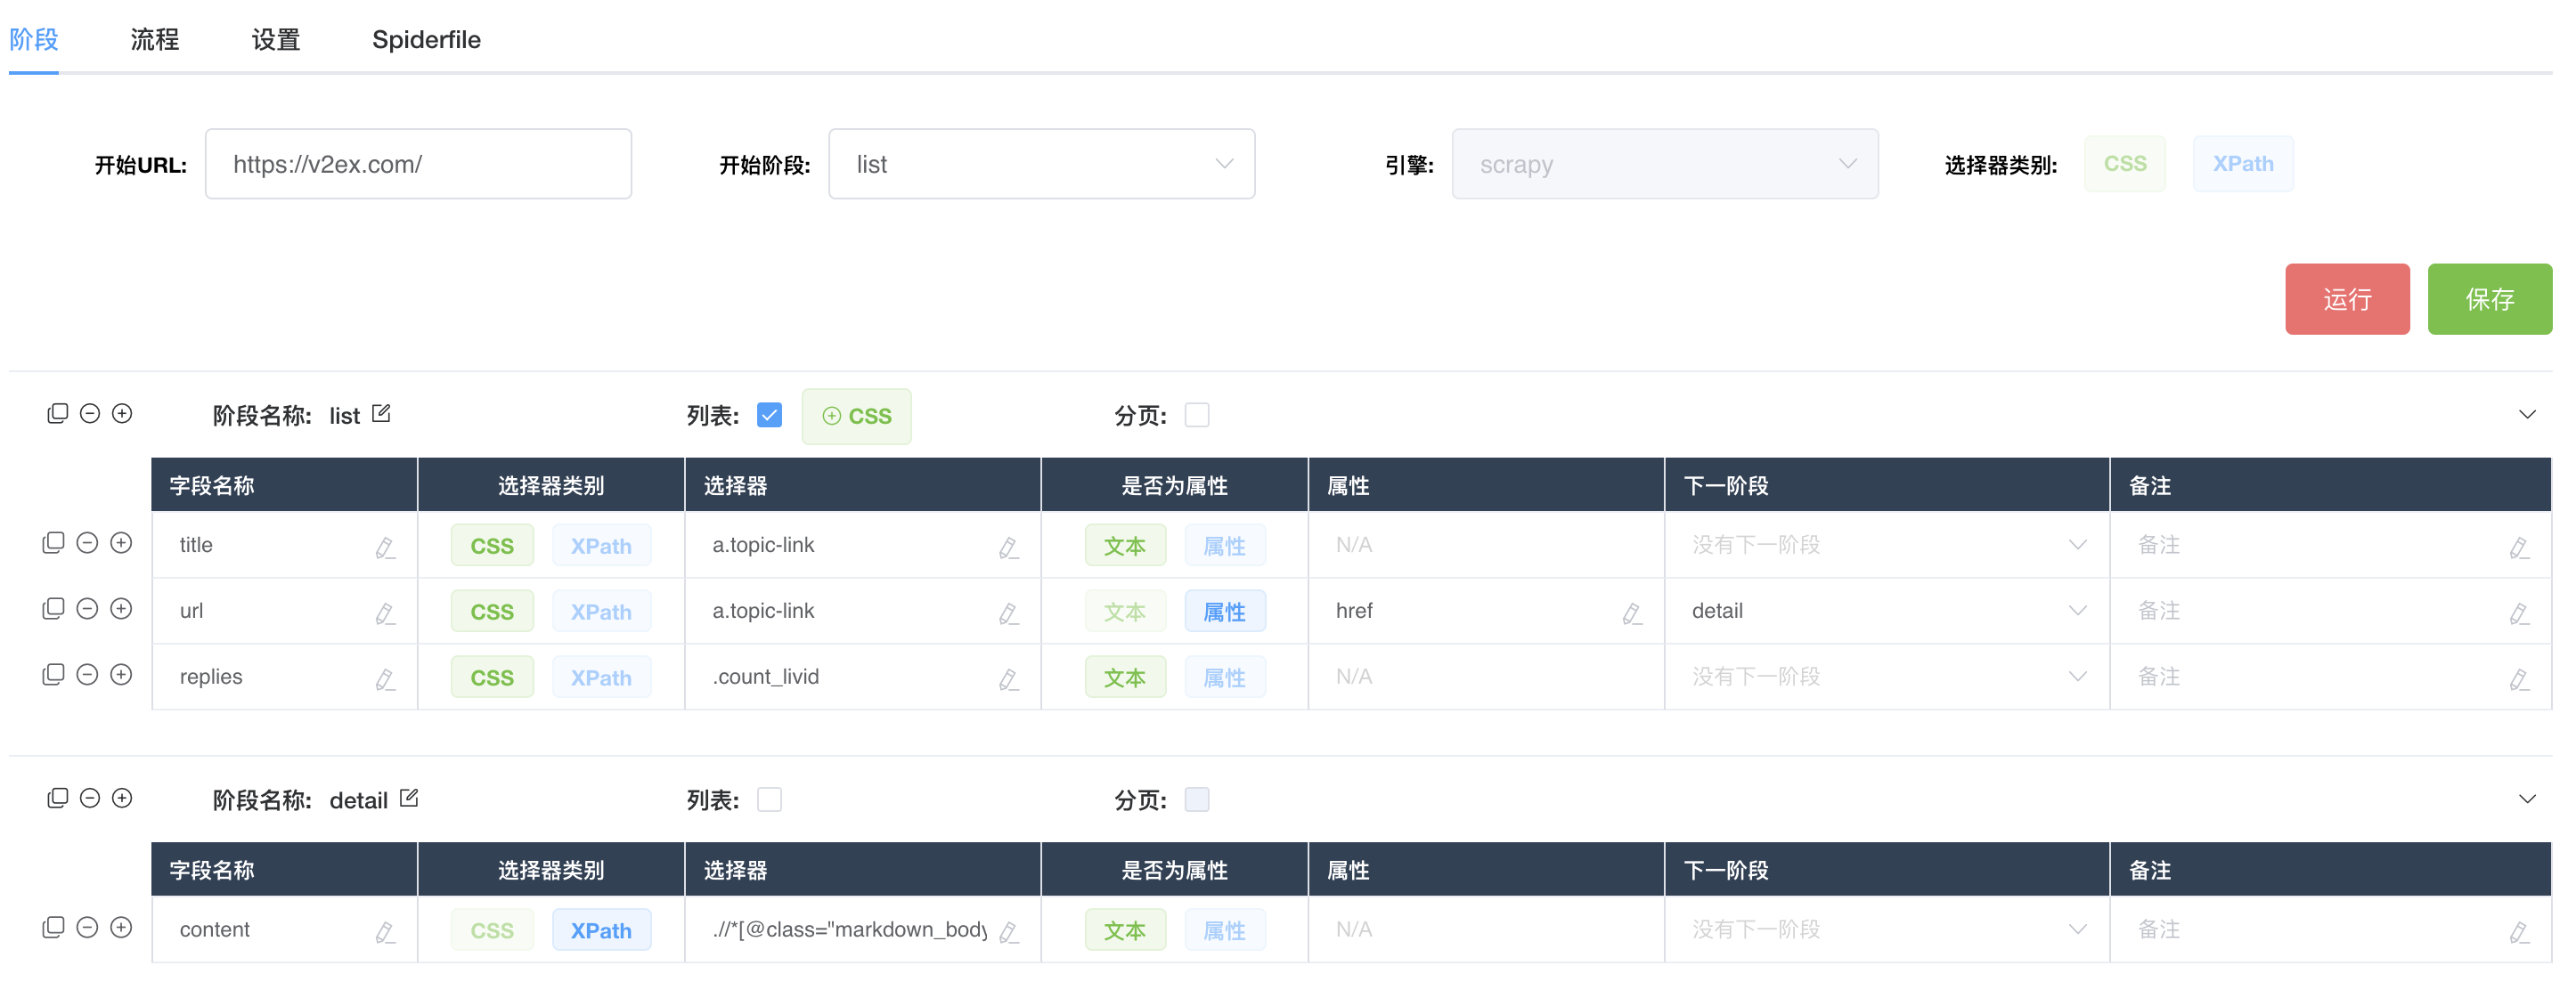Click the green 保存 save button
Viewport: 2576px width, 990px height.
2488,299
